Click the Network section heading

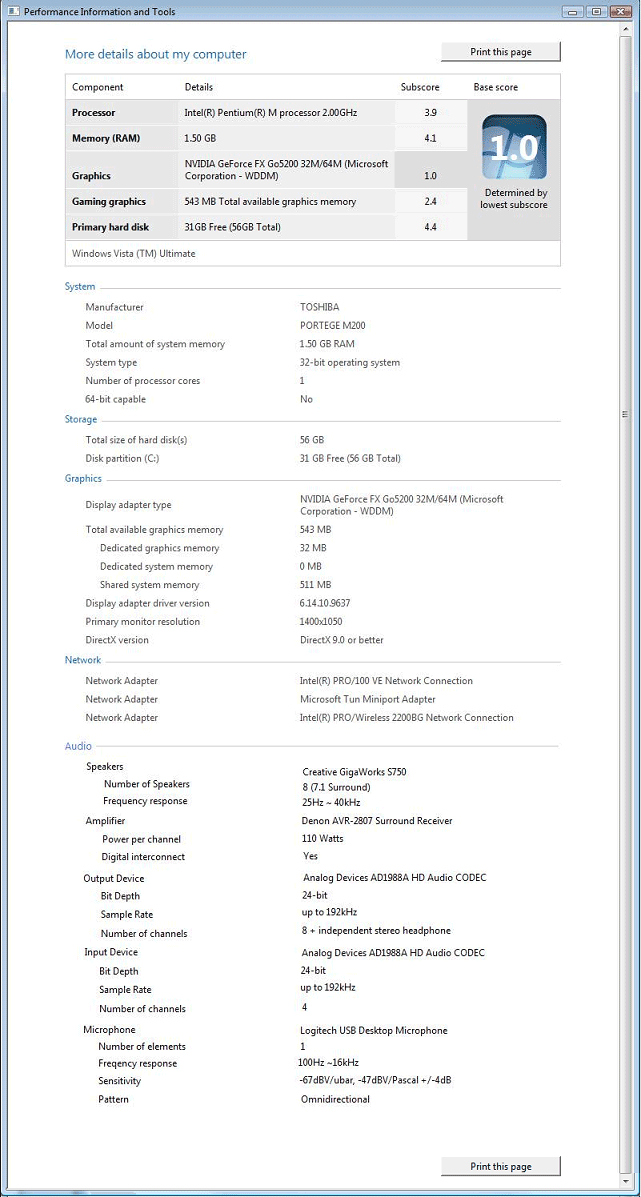(x=83, y=660)
